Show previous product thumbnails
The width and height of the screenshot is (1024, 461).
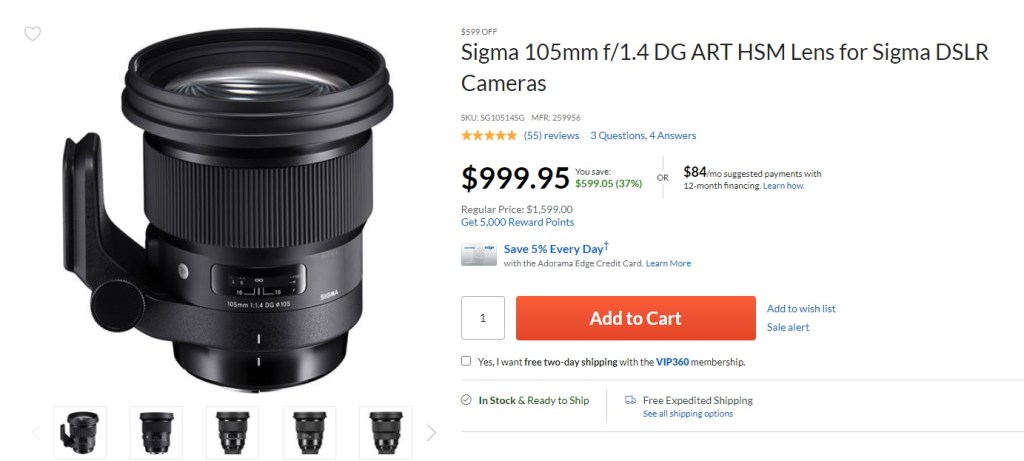click(x=37, y=433)
